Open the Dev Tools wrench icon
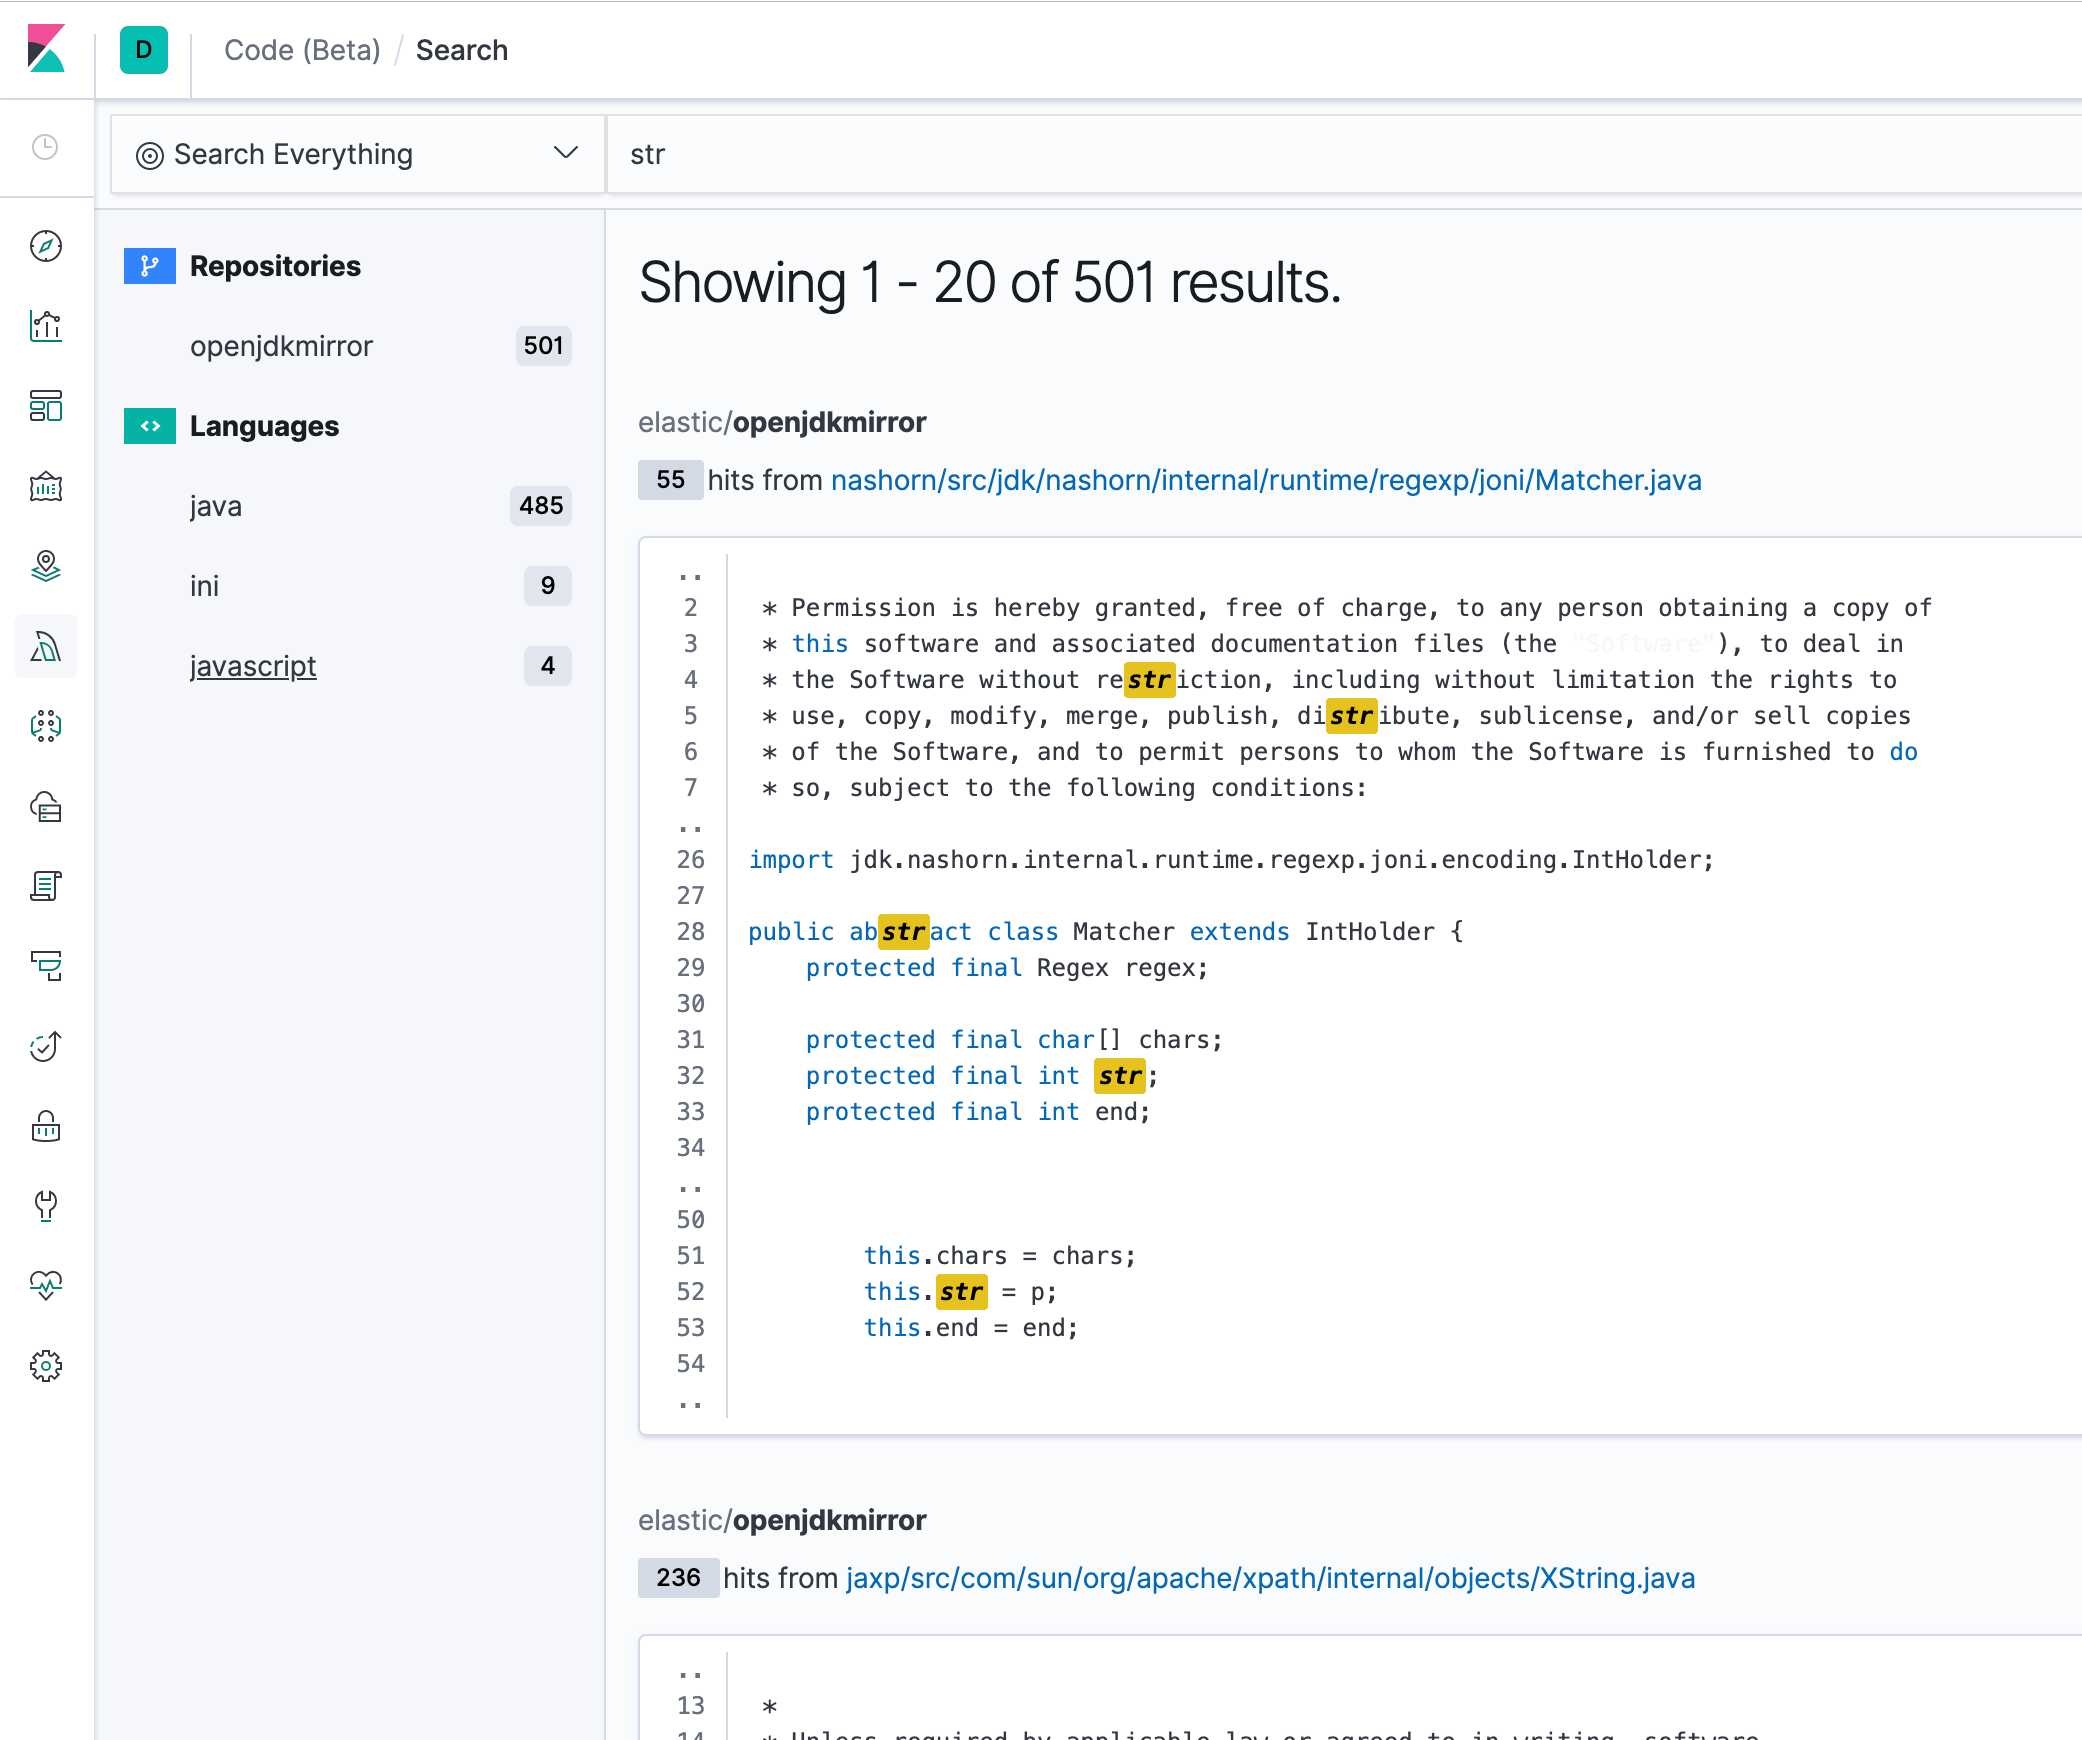Viewport: 2082px width, 1740px height. click(46, 1206)
